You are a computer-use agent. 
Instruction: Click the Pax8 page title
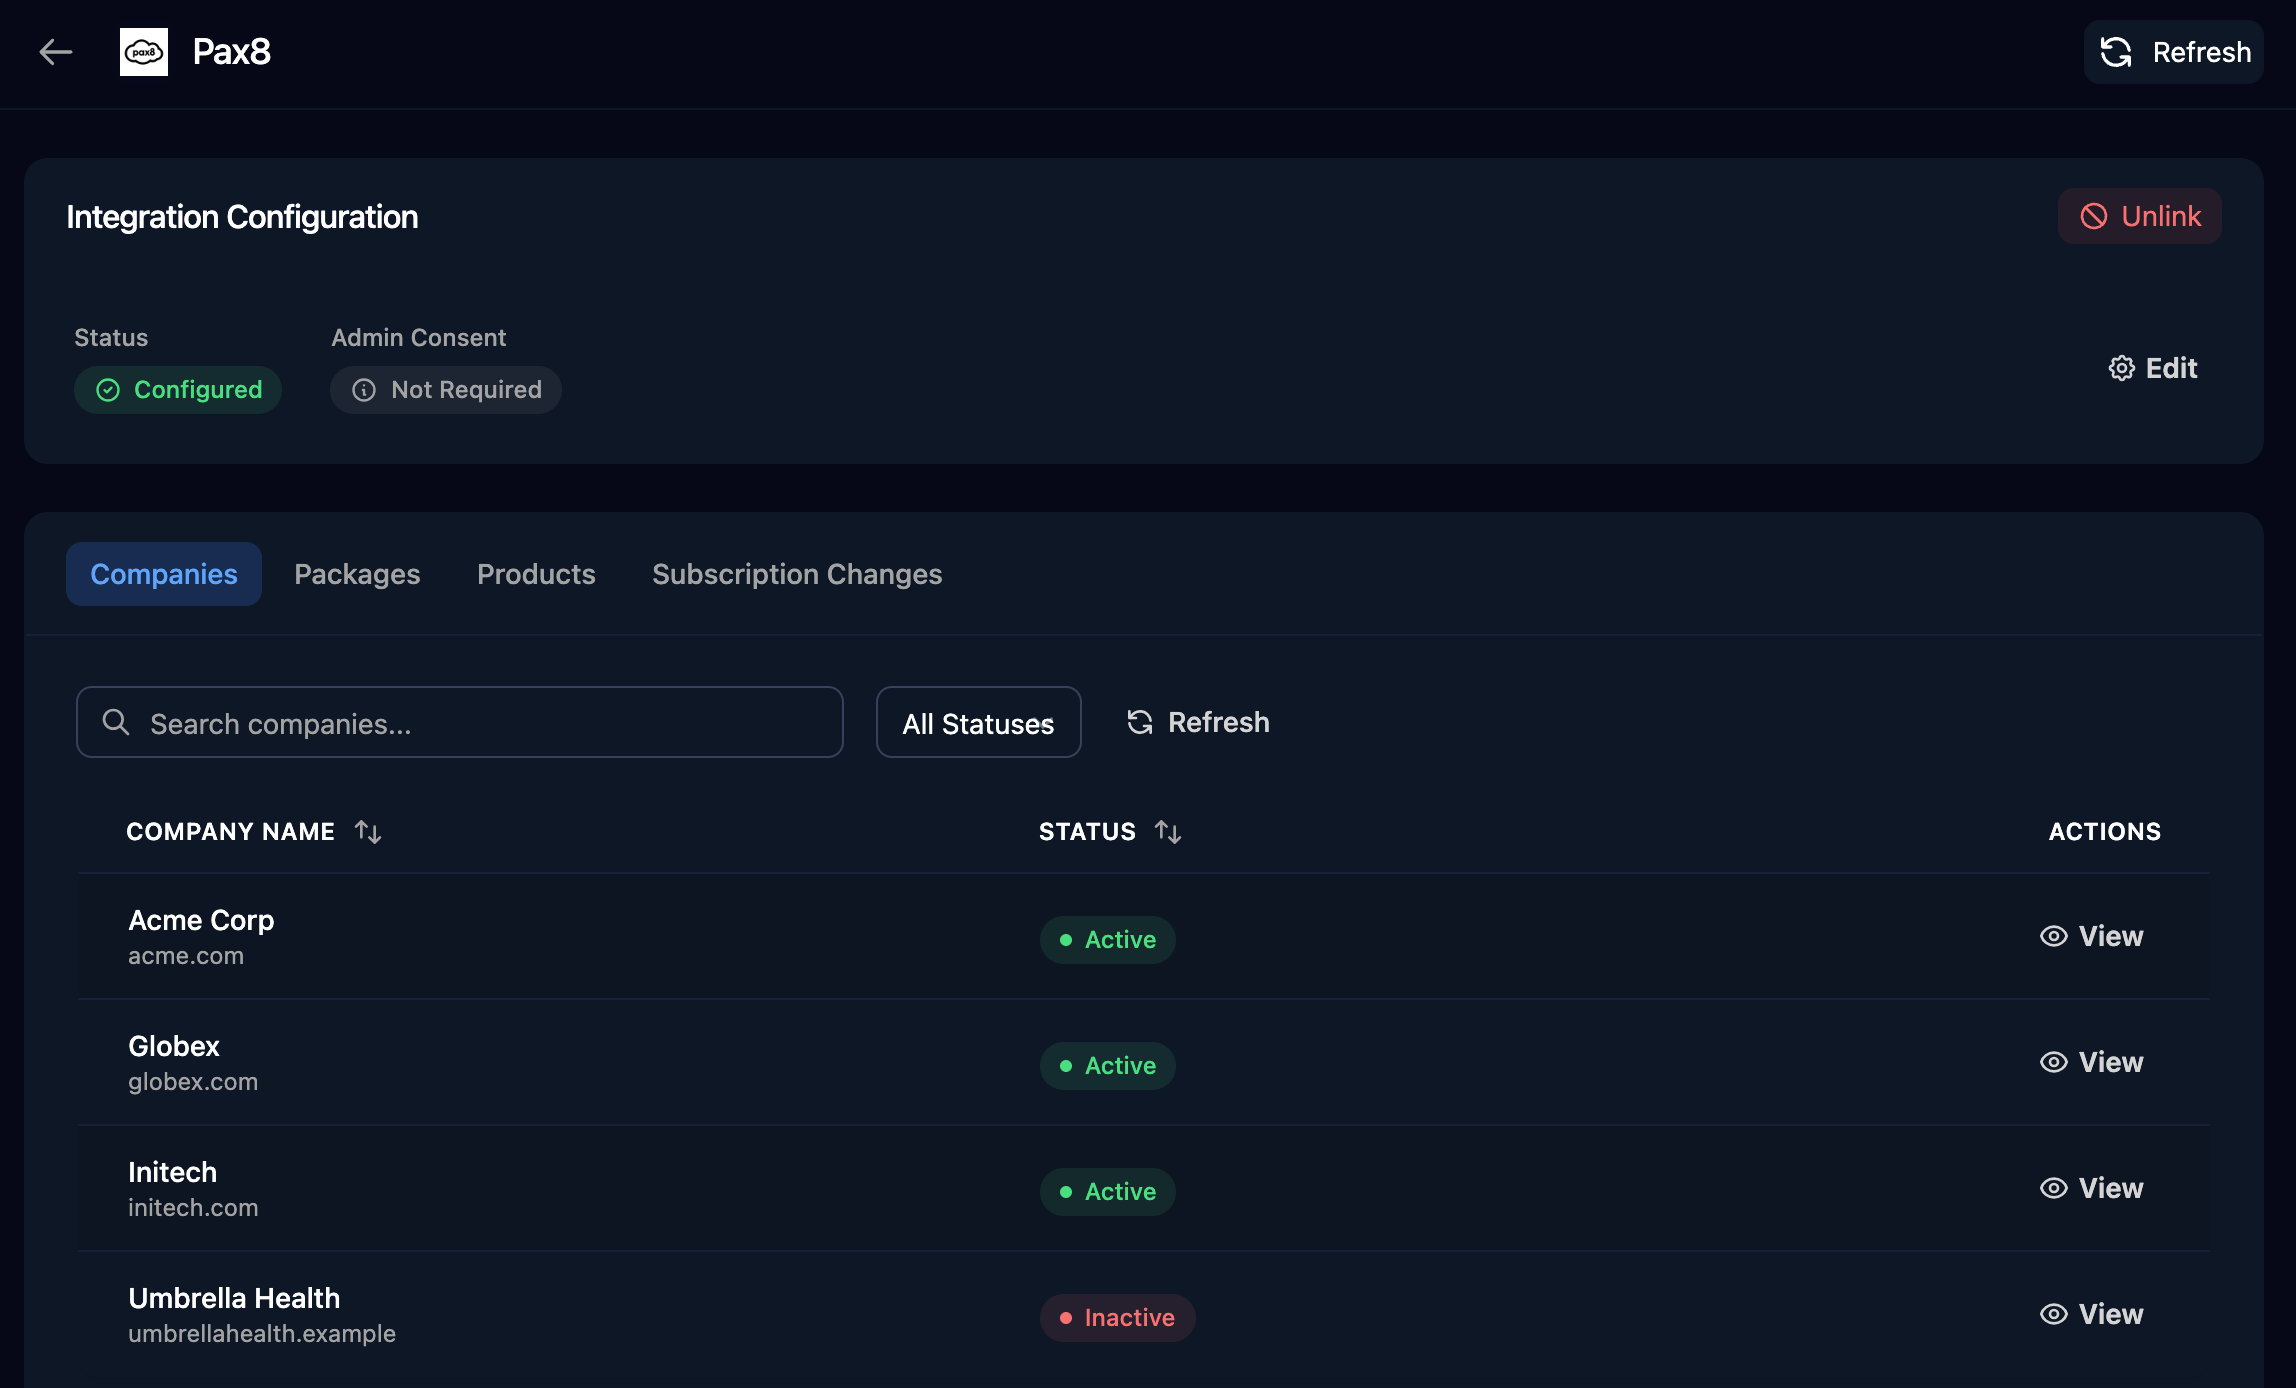232,52
